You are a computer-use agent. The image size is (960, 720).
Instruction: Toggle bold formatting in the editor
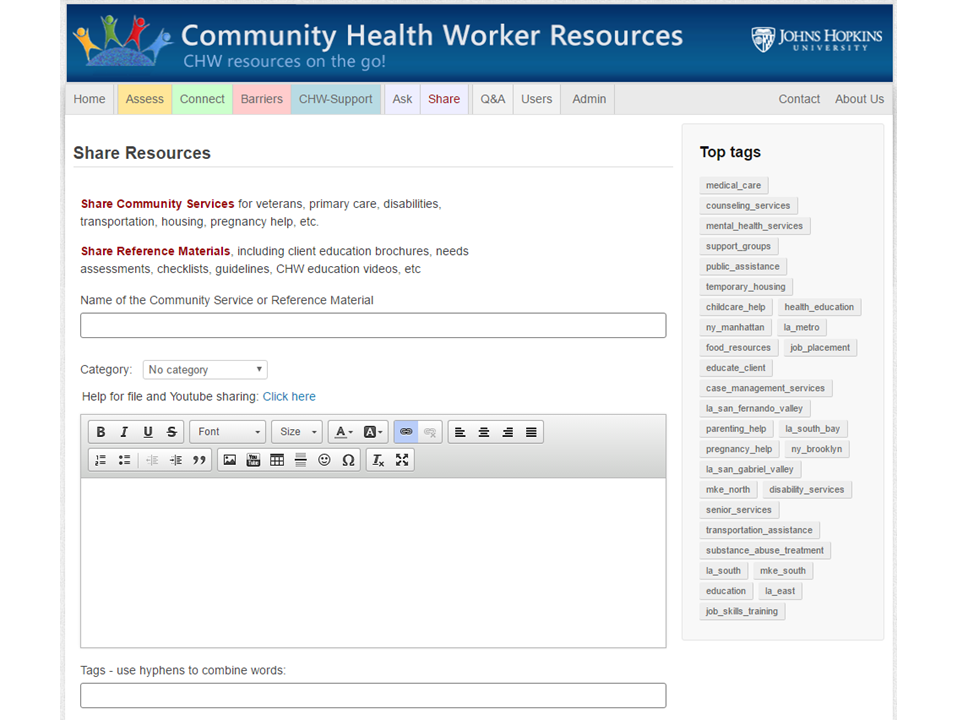100,432
